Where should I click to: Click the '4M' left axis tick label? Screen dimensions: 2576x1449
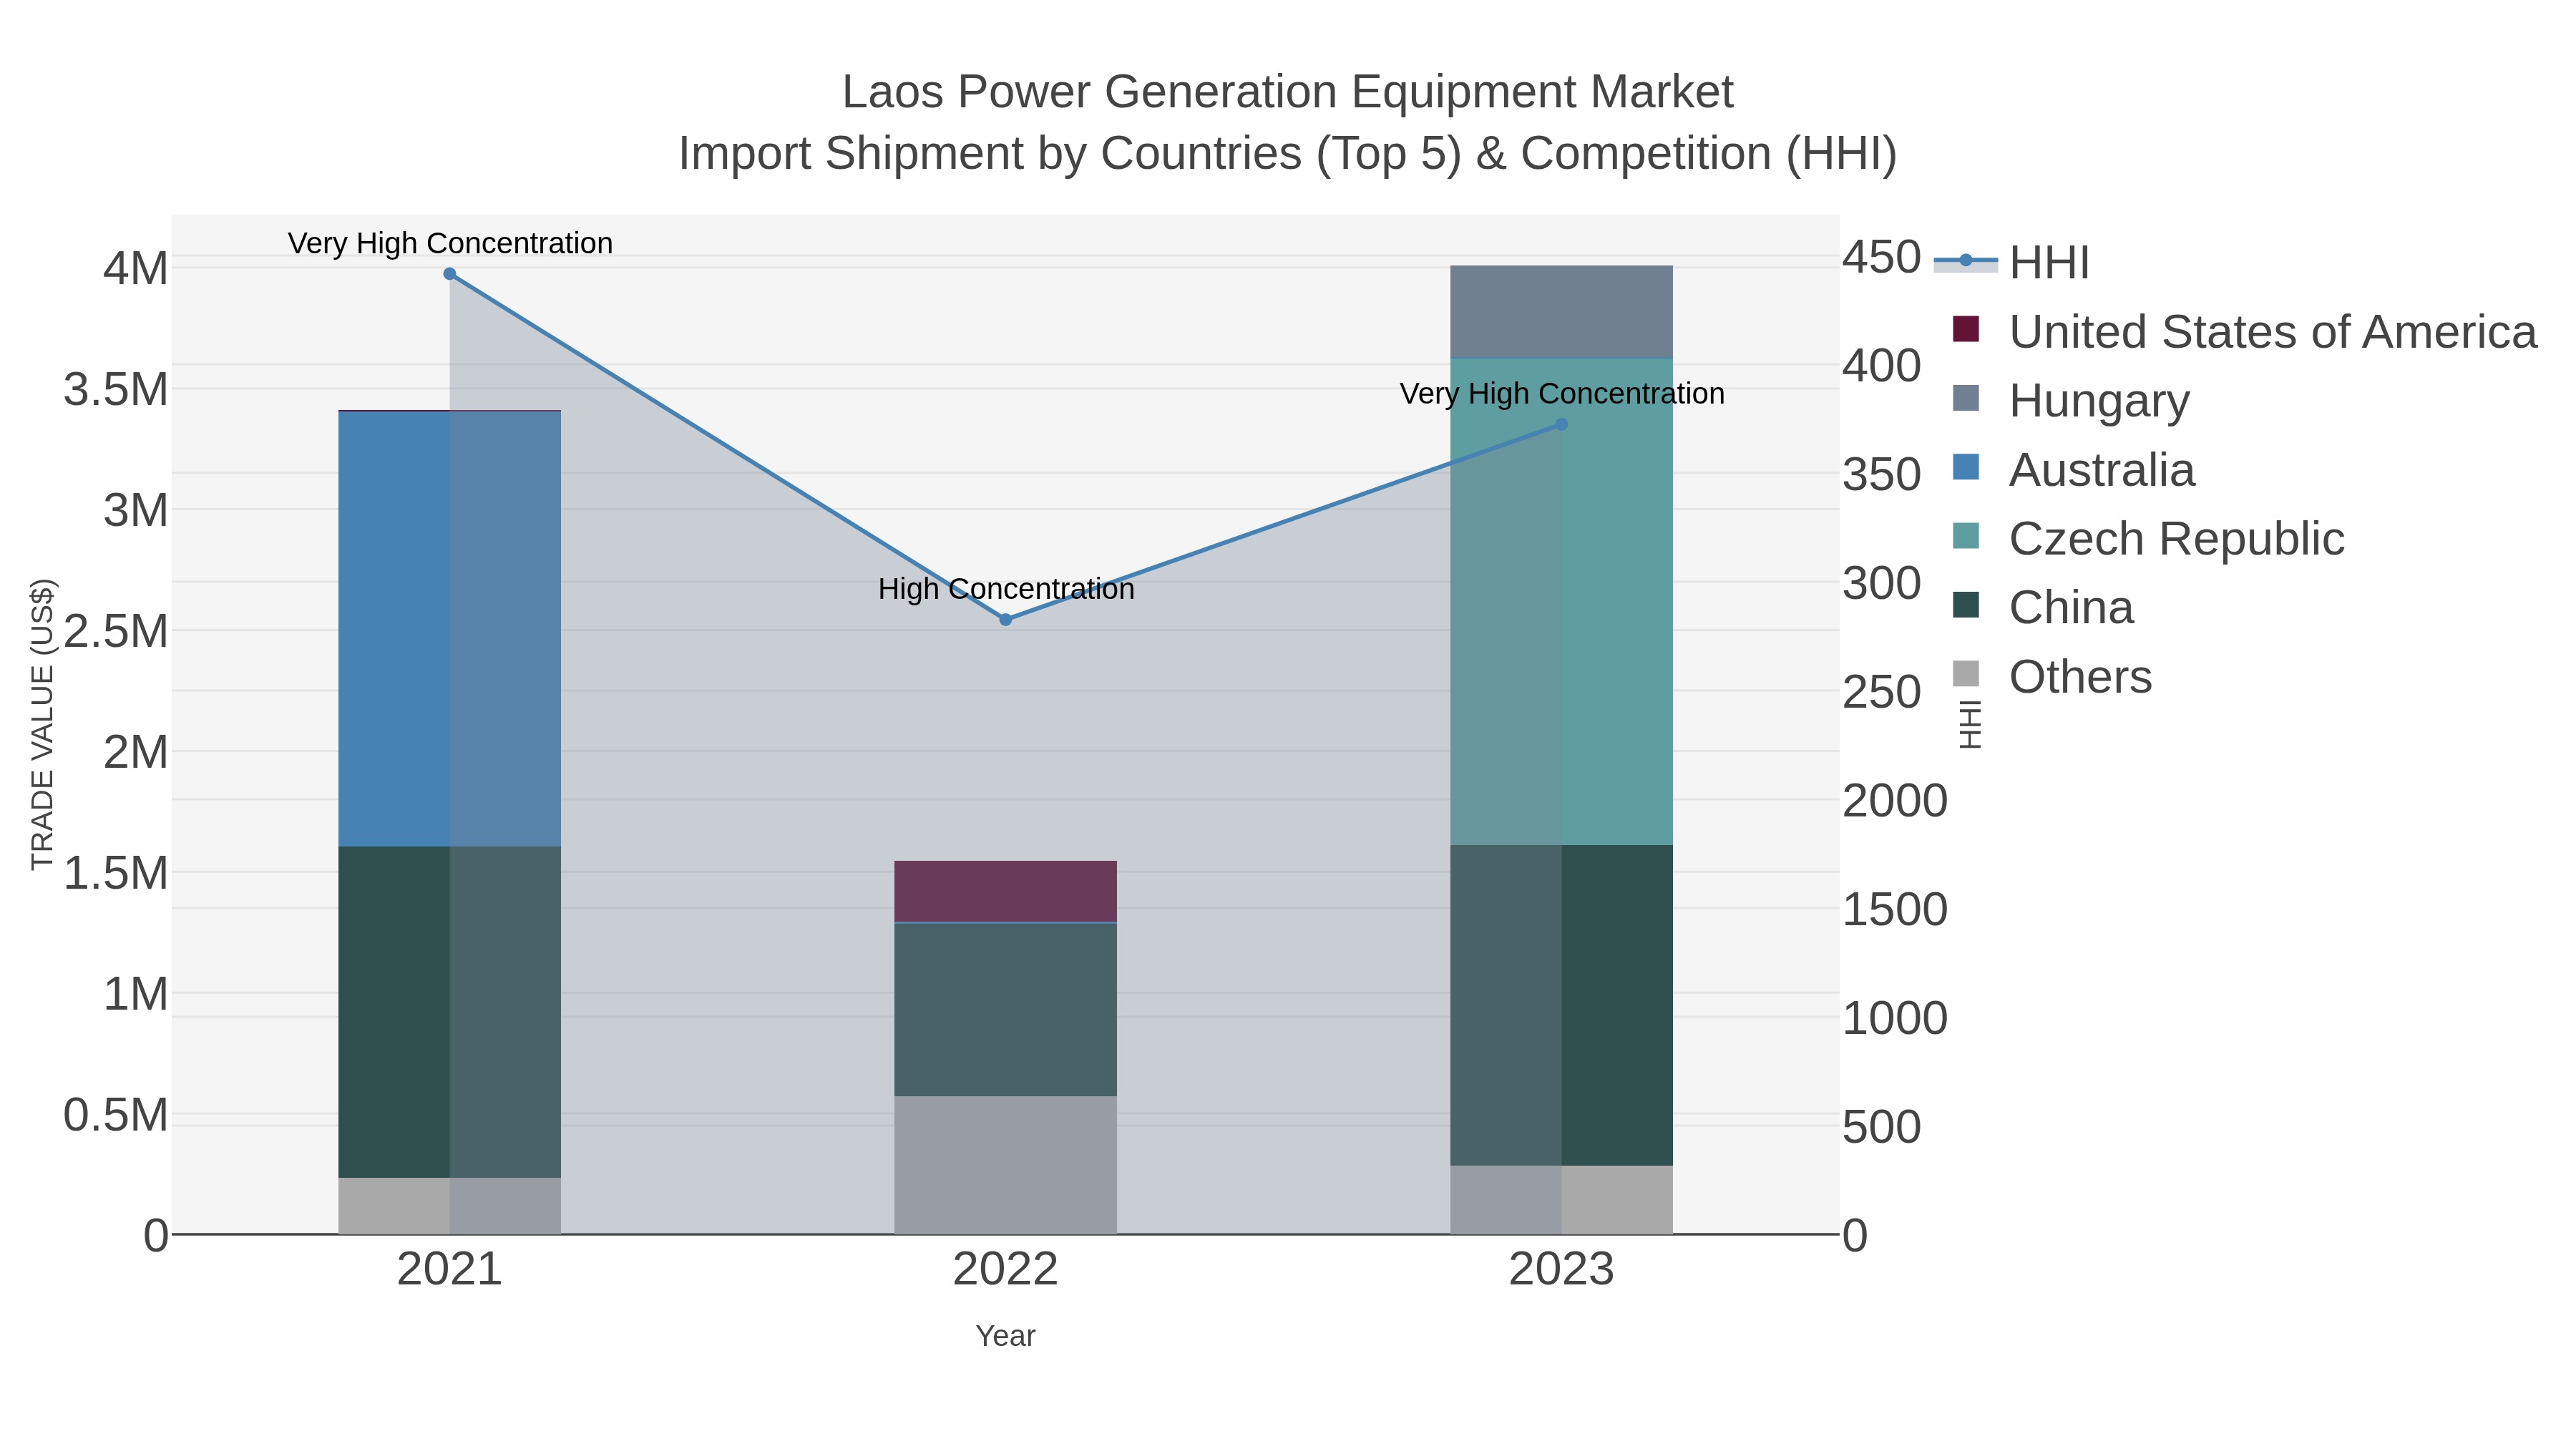tap(136, 268)
